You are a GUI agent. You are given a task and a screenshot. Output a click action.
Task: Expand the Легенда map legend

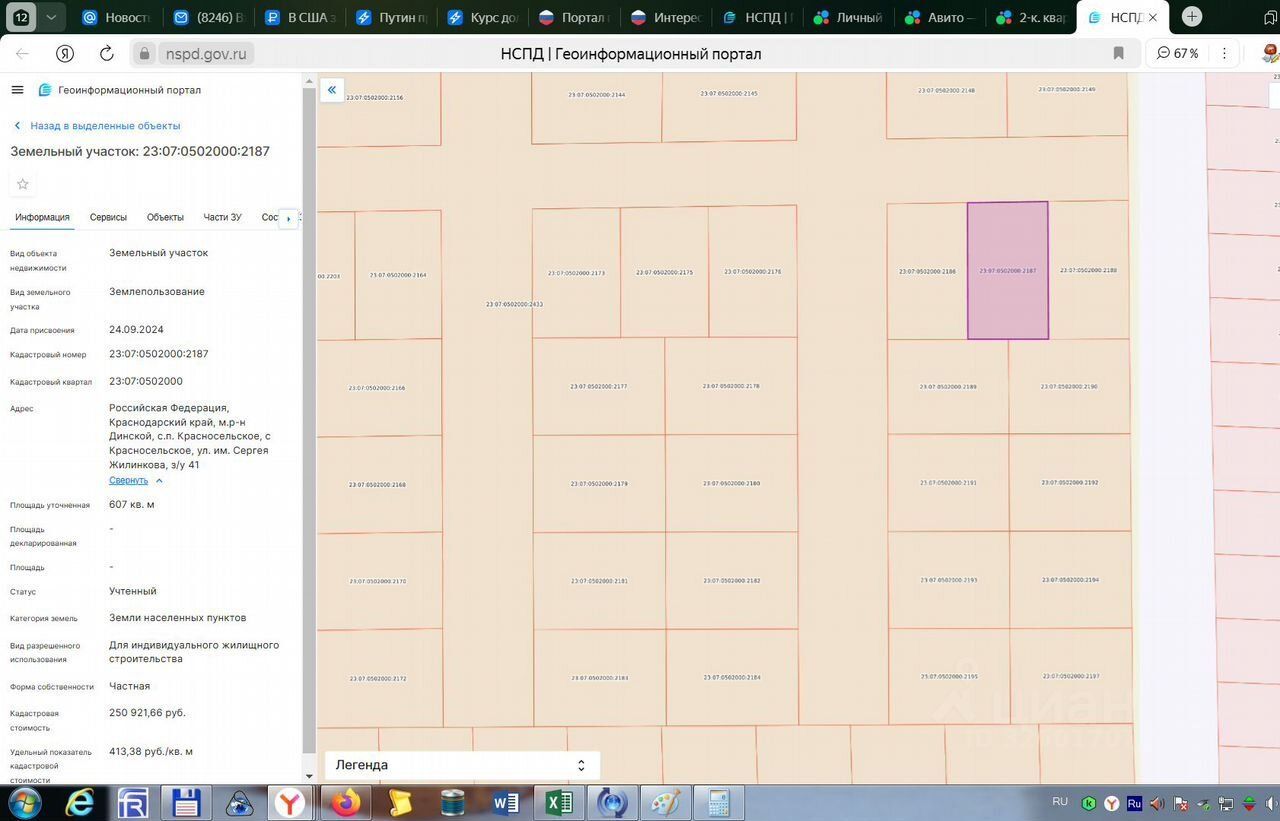pos(462,765)
